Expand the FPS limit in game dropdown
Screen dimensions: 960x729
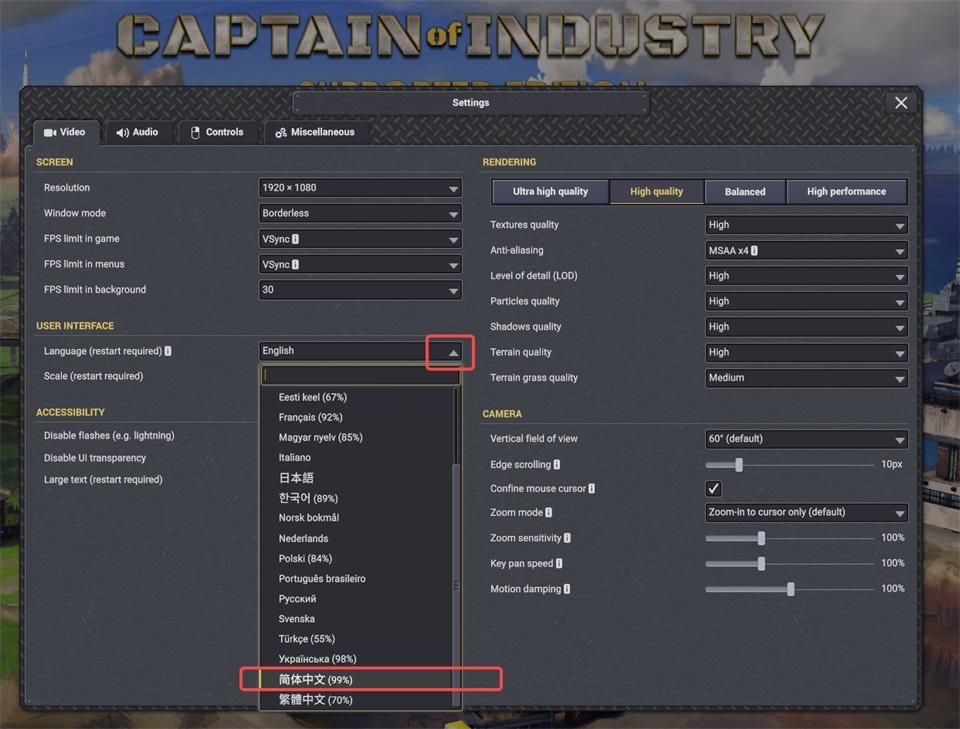tap(360, 239)
